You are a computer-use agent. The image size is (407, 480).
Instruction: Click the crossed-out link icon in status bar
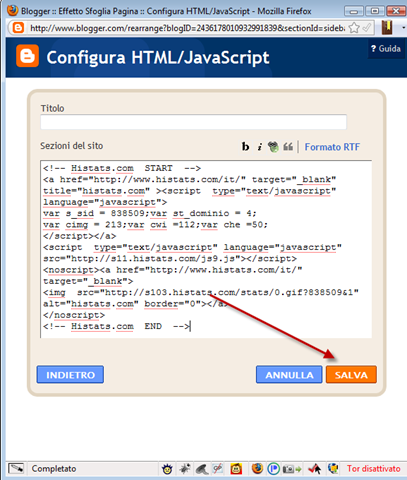point(218,468)
